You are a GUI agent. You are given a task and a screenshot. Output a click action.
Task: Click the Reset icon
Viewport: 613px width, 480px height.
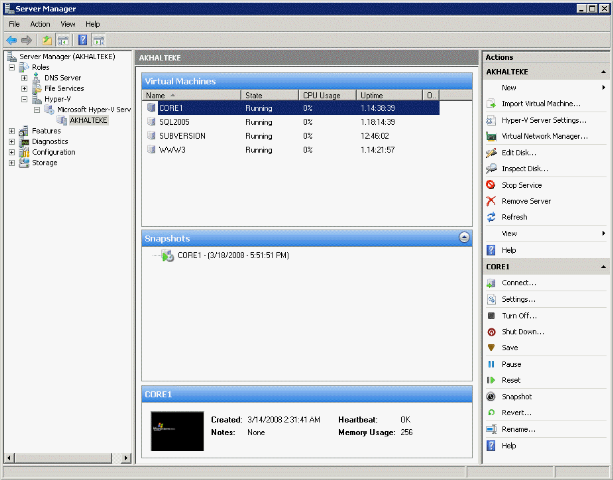pyautogui.click(x=491, y=380)
